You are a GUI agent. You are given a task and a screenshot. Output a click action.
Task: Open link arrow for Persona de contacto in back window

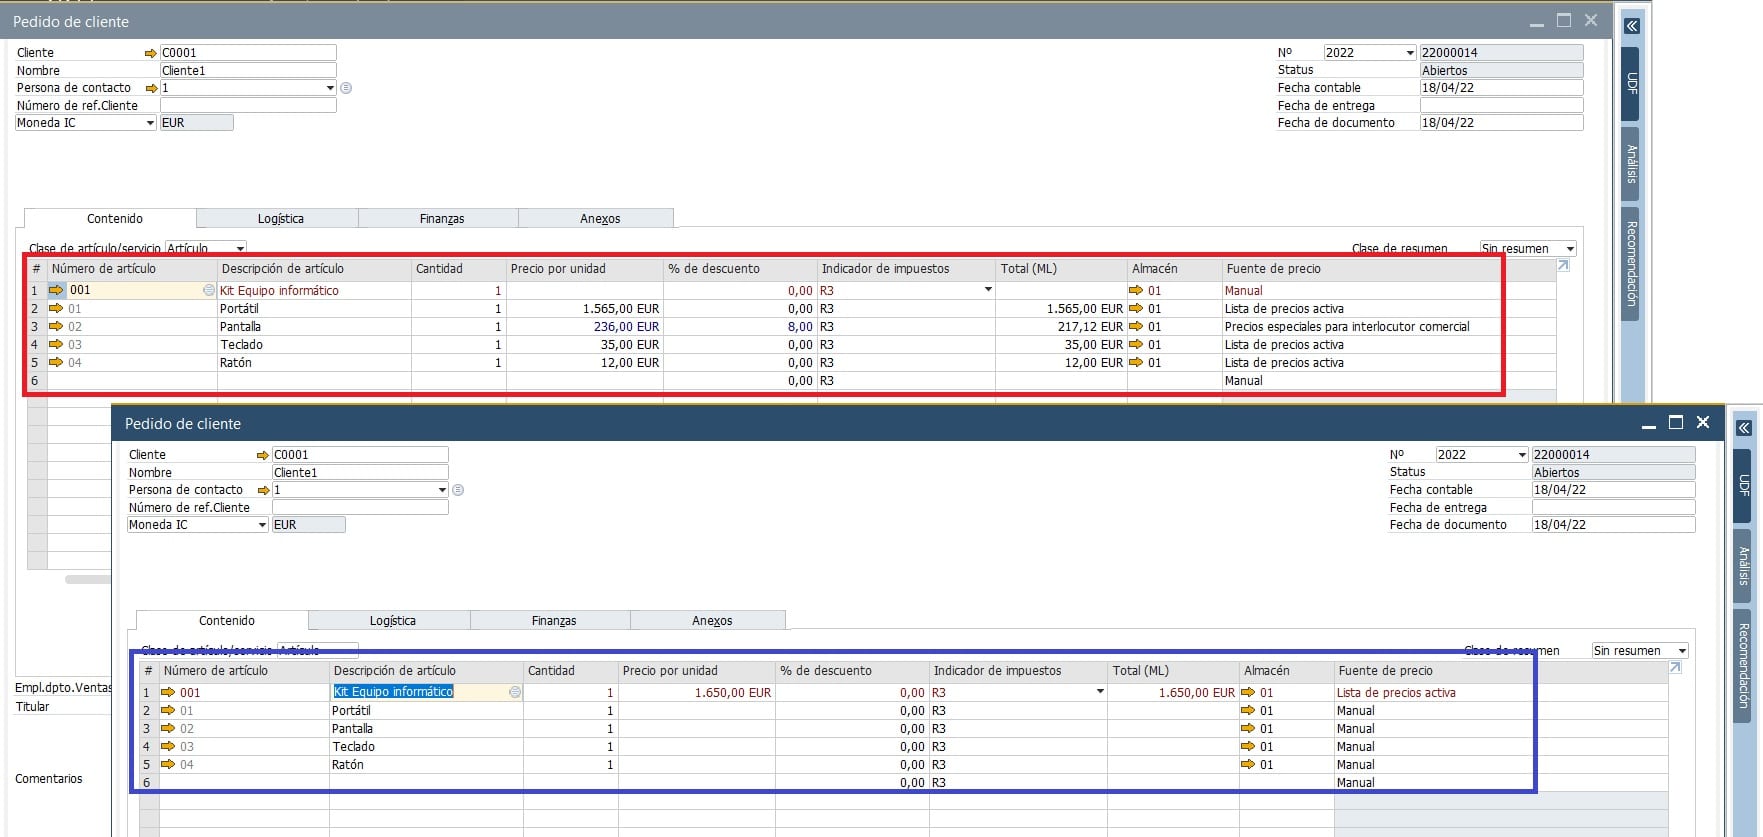point(151,88)
